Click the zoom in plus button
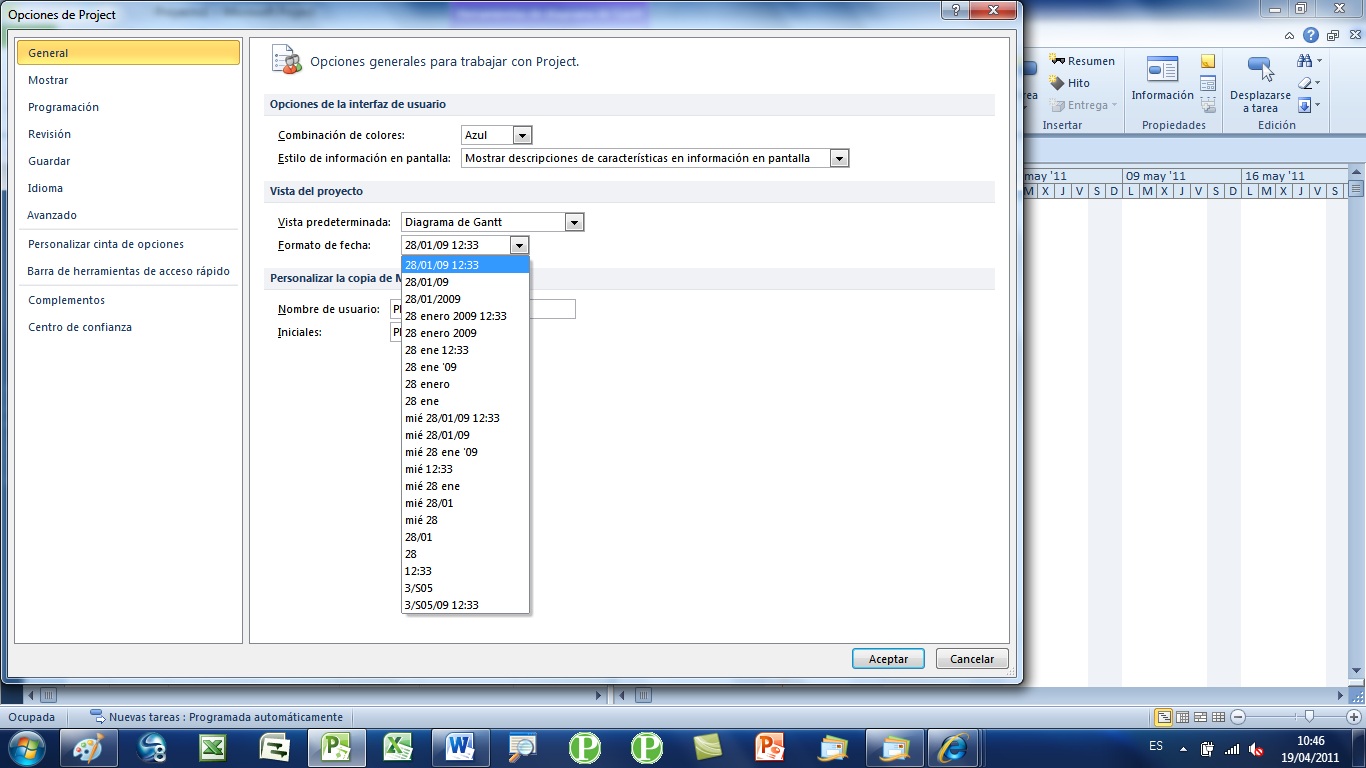 (x=1354, y=717)
